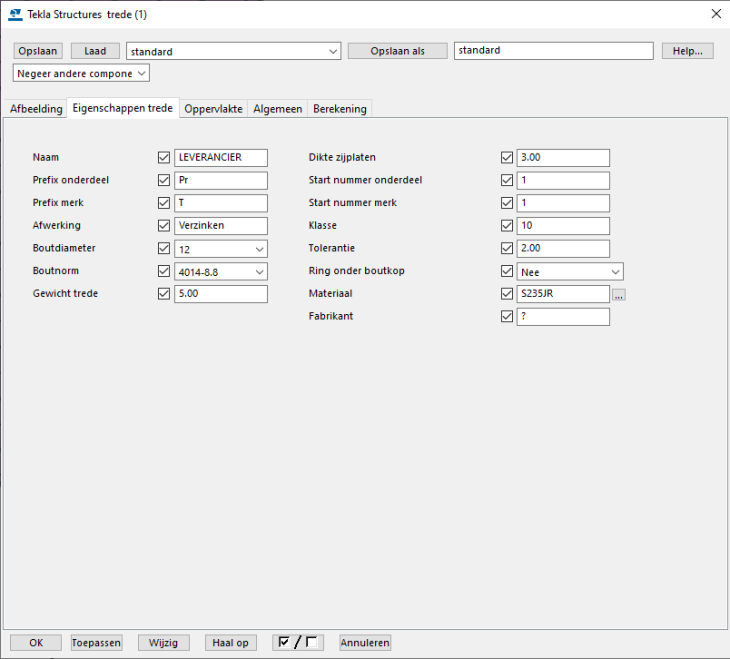Toggle the Start nummer onderdeel checkbox

507,180
